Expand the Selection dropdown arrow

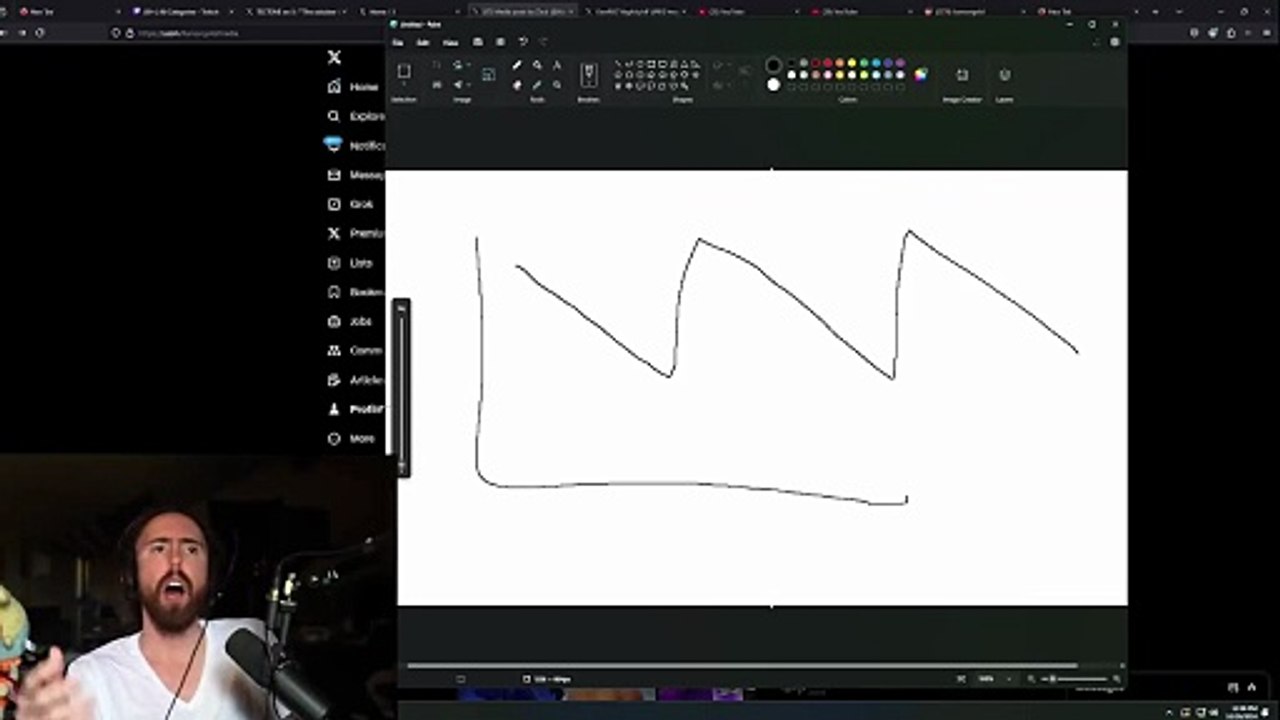[x=404, y=84]
